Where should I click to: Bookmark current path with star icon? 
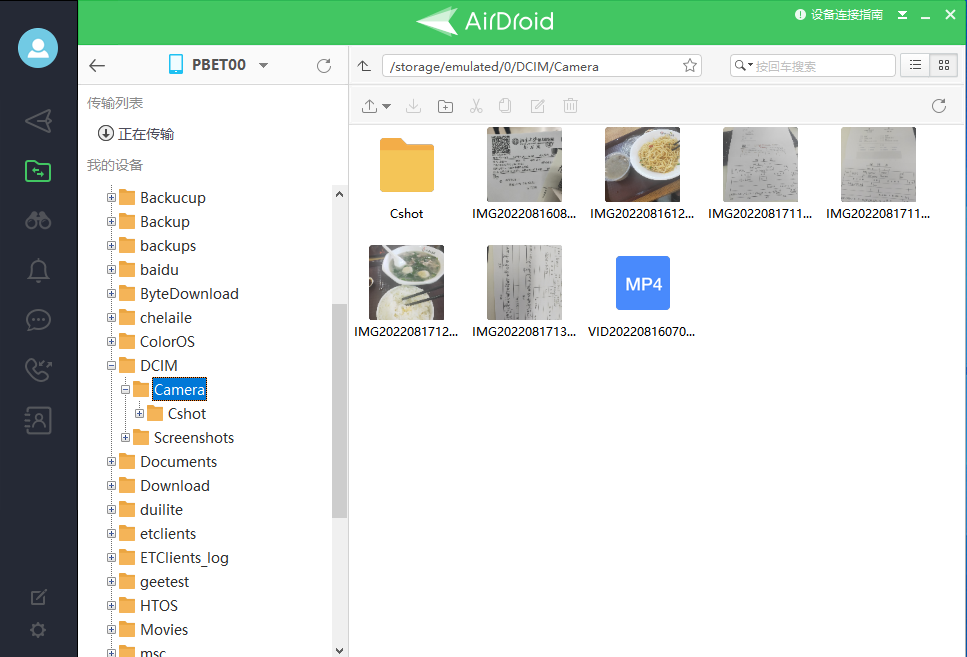pyautogui.click(x=689, y=65)
